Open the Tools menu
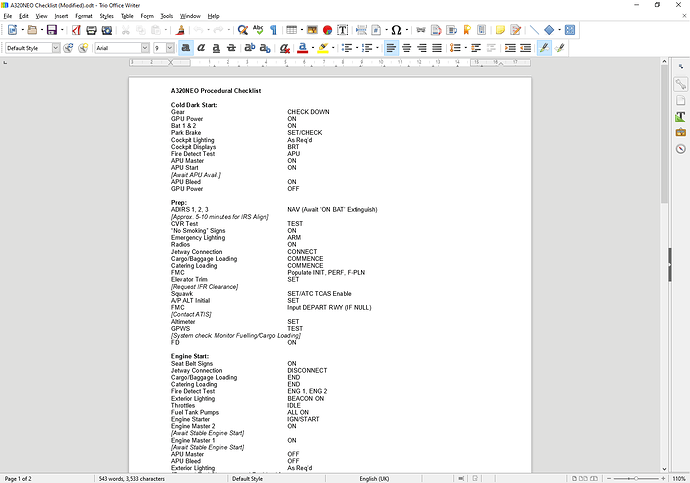 166,16
